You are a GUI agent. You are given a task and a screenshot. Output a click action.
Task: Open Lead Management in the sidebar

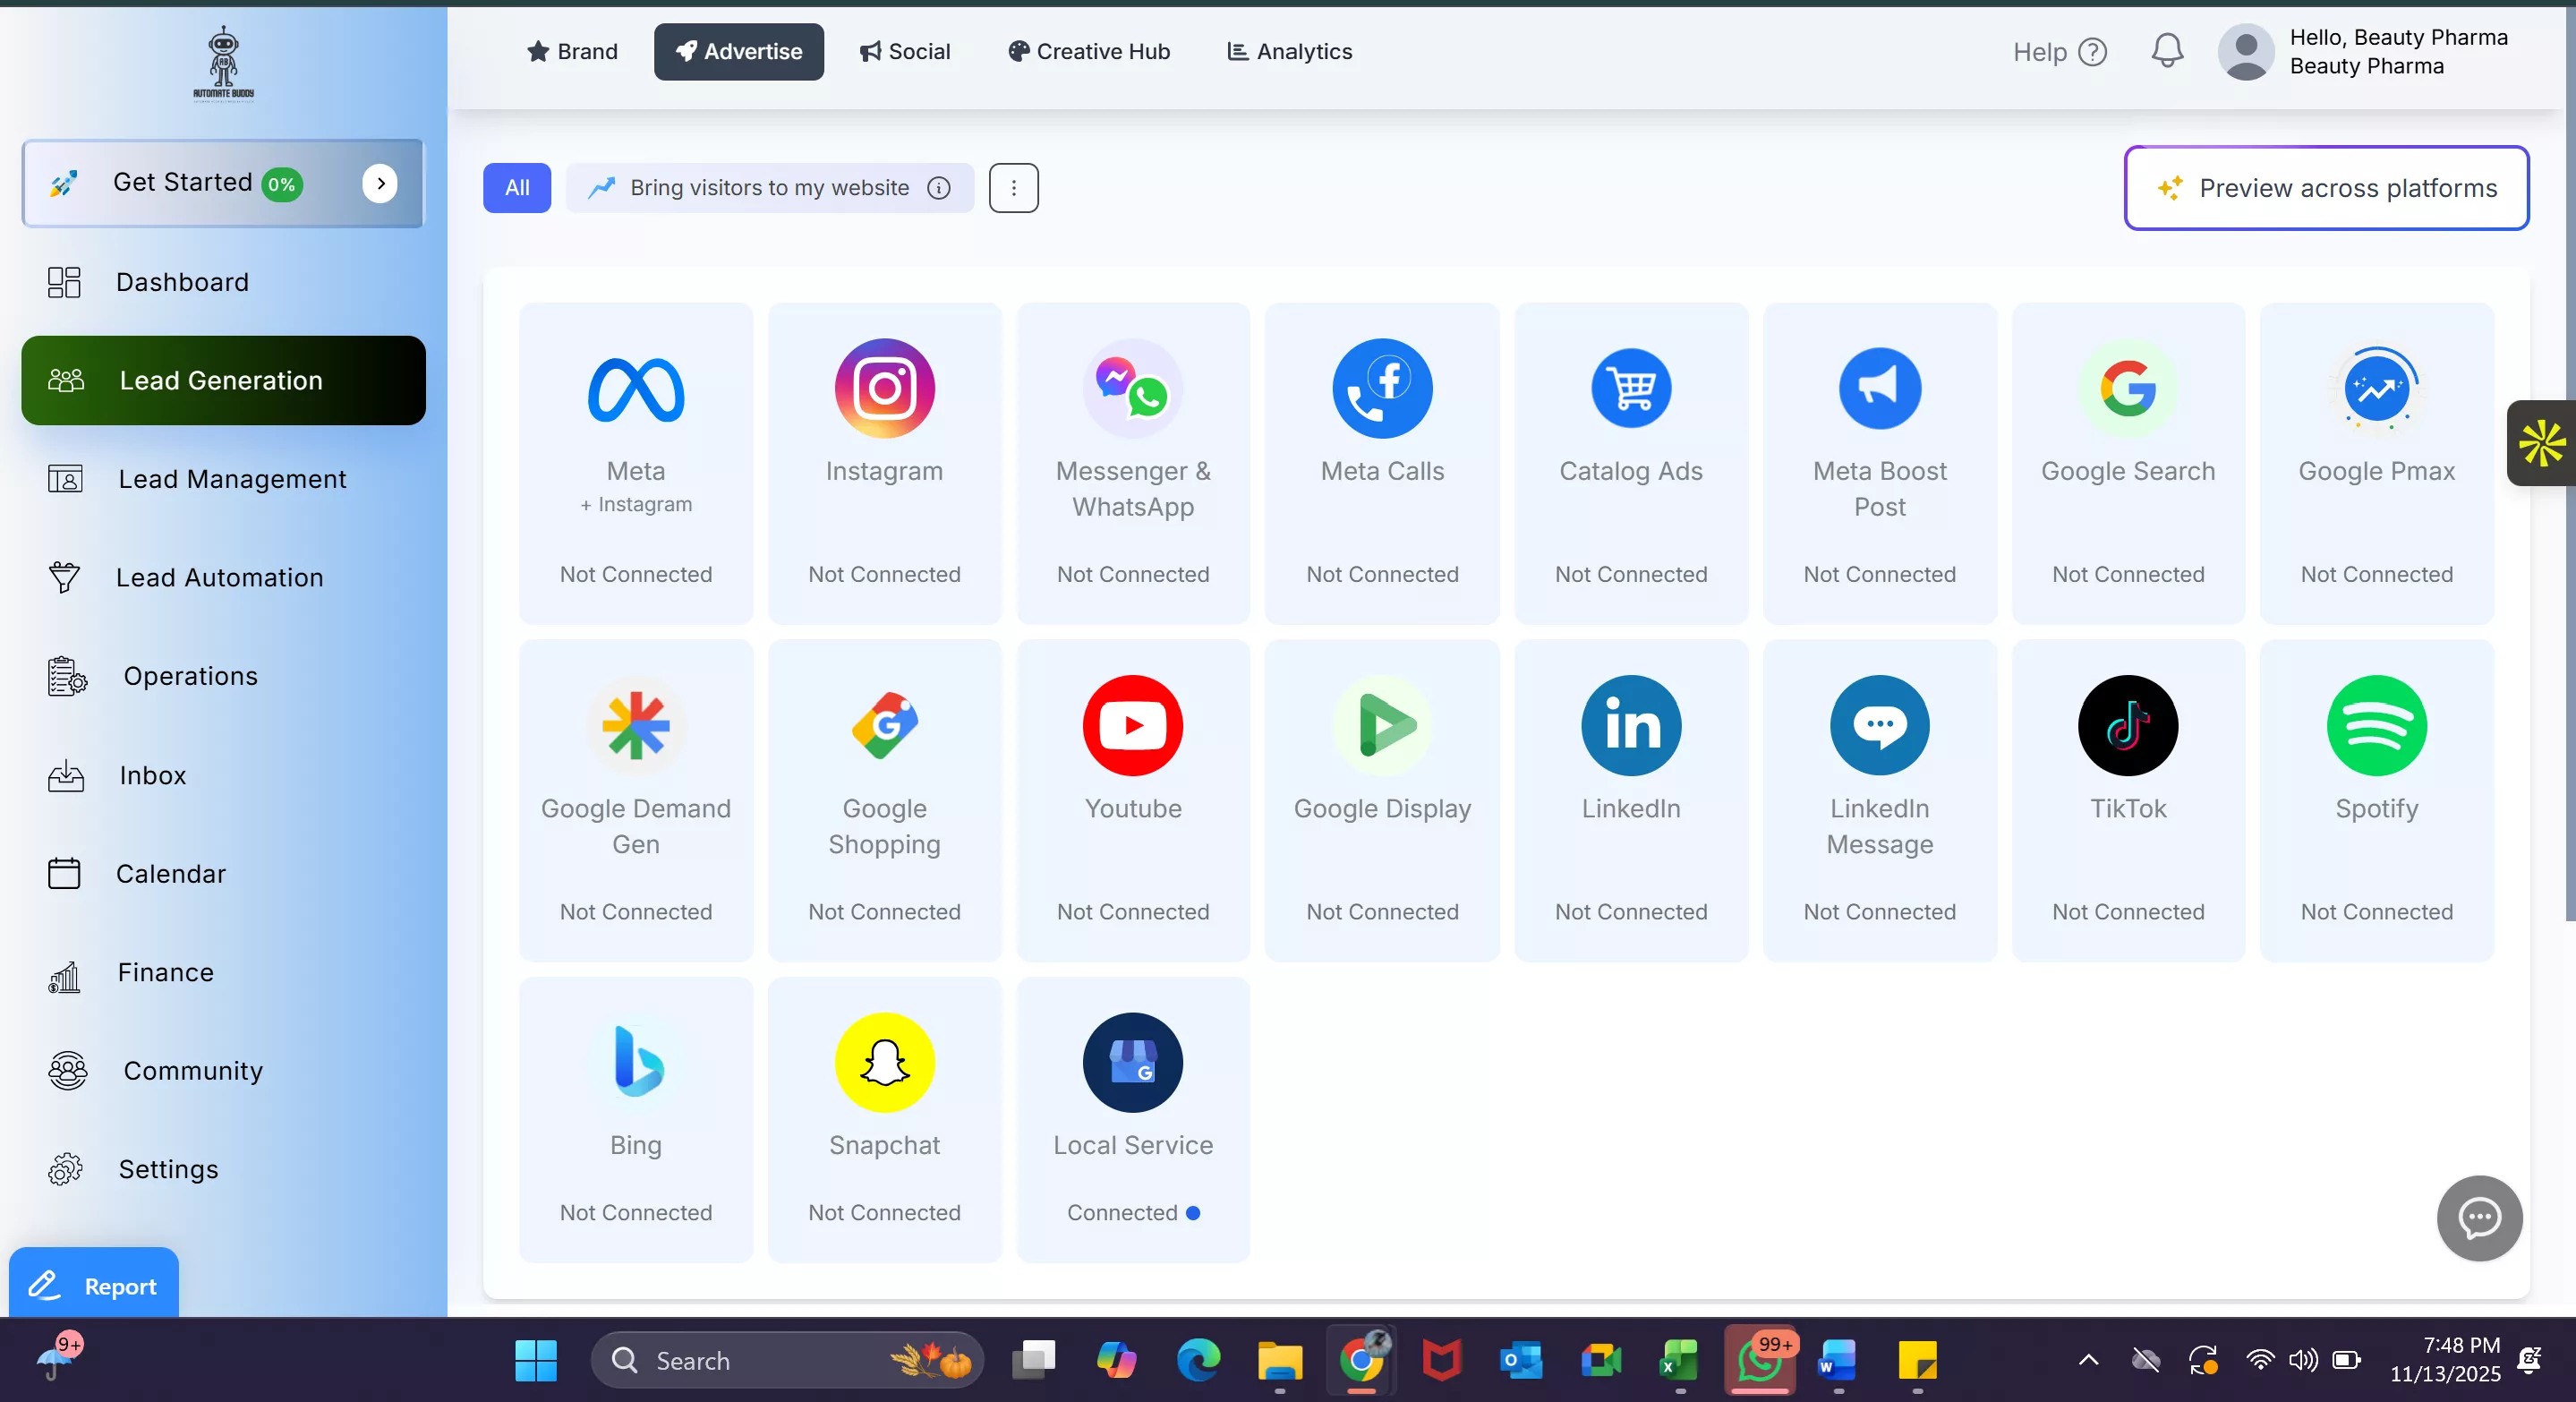pos(232,479)
